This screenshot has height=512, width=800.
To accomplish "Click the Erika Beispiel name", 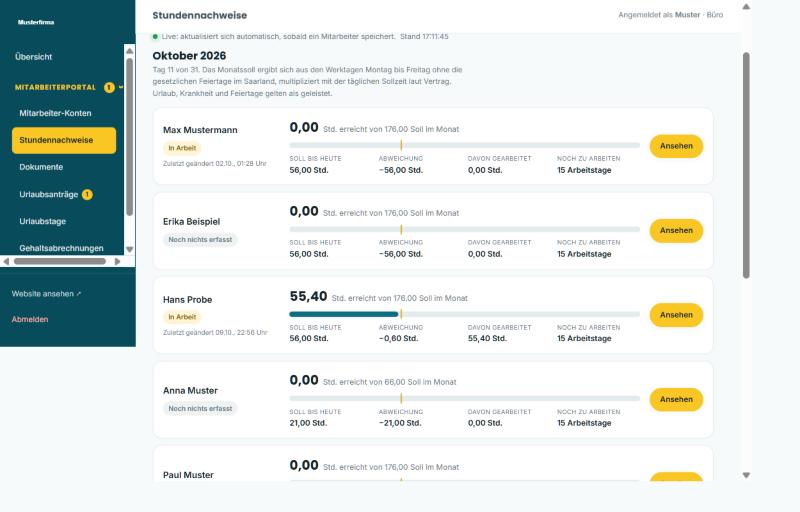I will [191, 222].
